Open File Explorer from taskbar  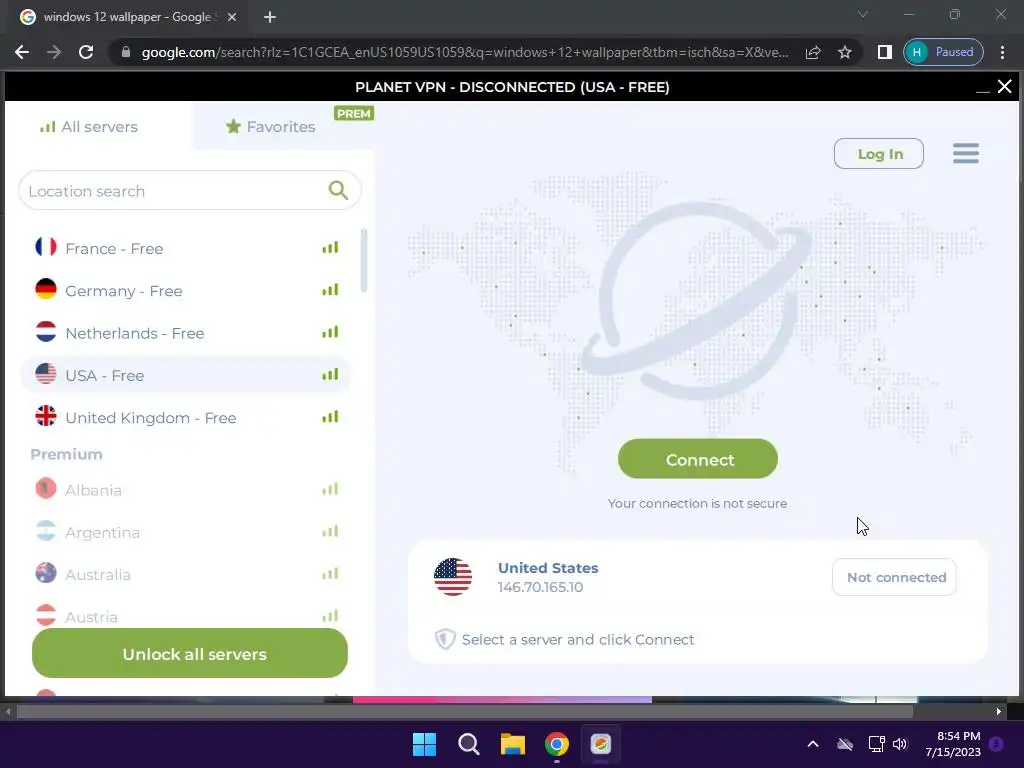513,744
